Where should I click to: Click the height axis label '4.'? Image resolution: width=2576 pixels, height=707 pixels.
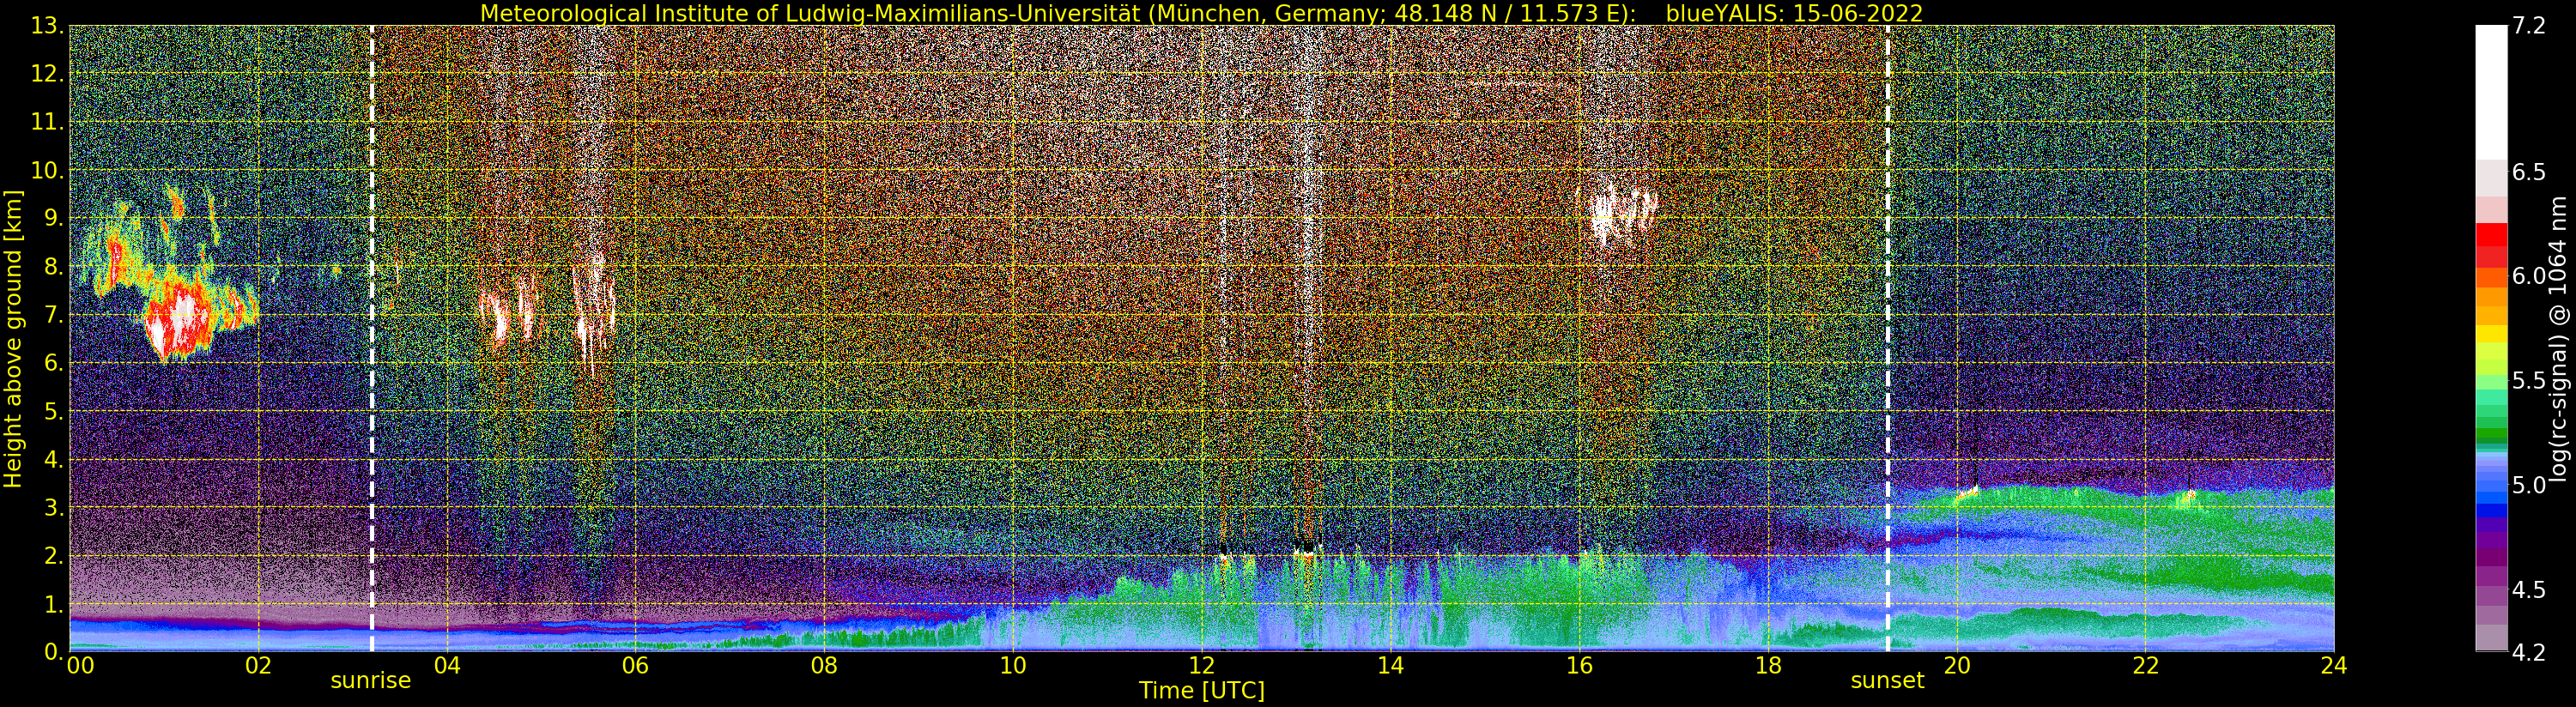point(54,459)
